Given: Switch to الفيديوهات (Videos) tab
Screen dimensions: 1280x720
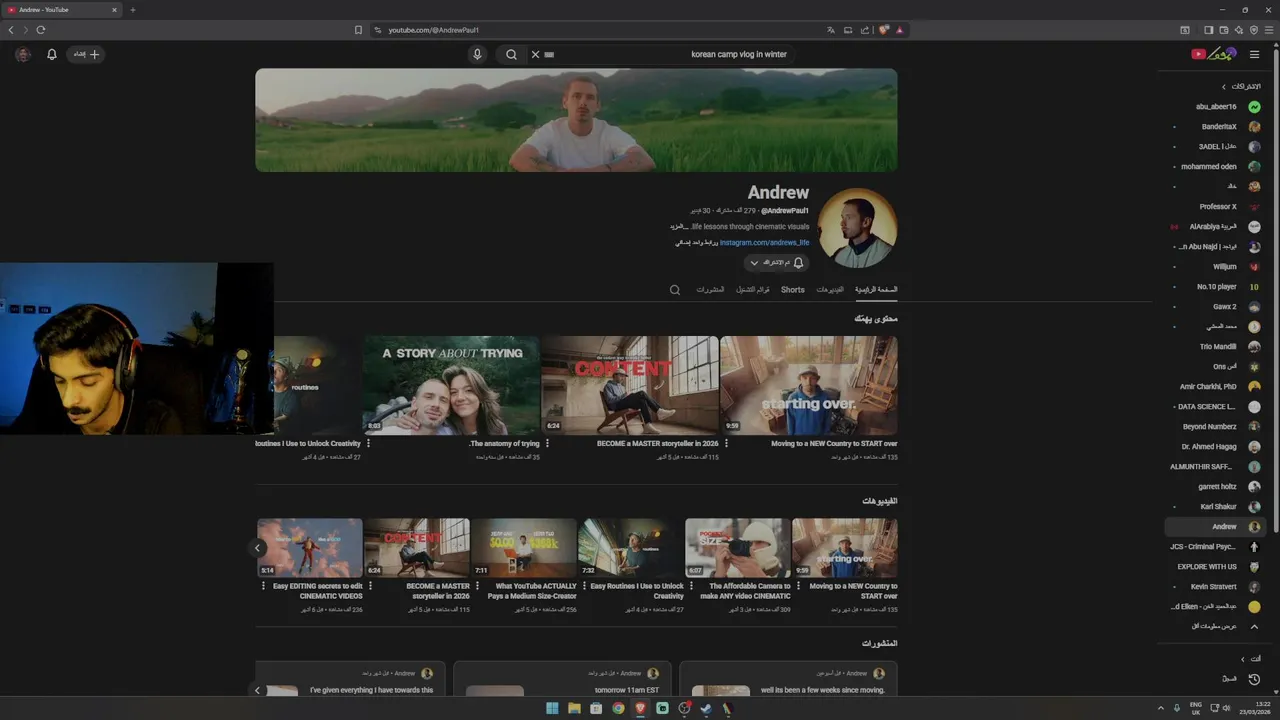Looking at the screenshot, I should coord(830,290).
